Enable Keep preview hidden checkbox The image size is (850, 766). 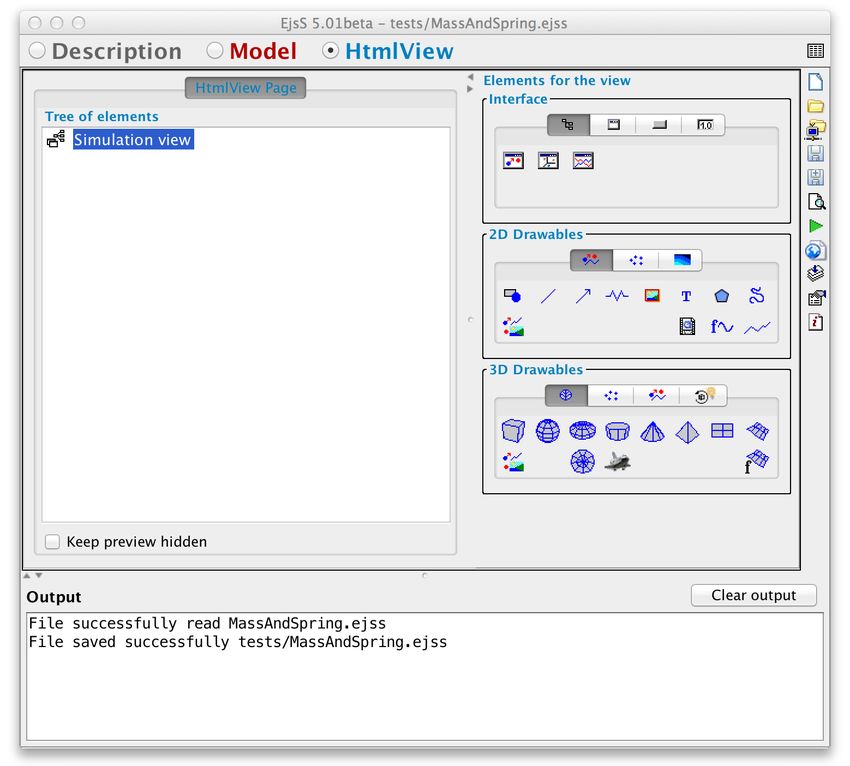click(x=53, y=542)
